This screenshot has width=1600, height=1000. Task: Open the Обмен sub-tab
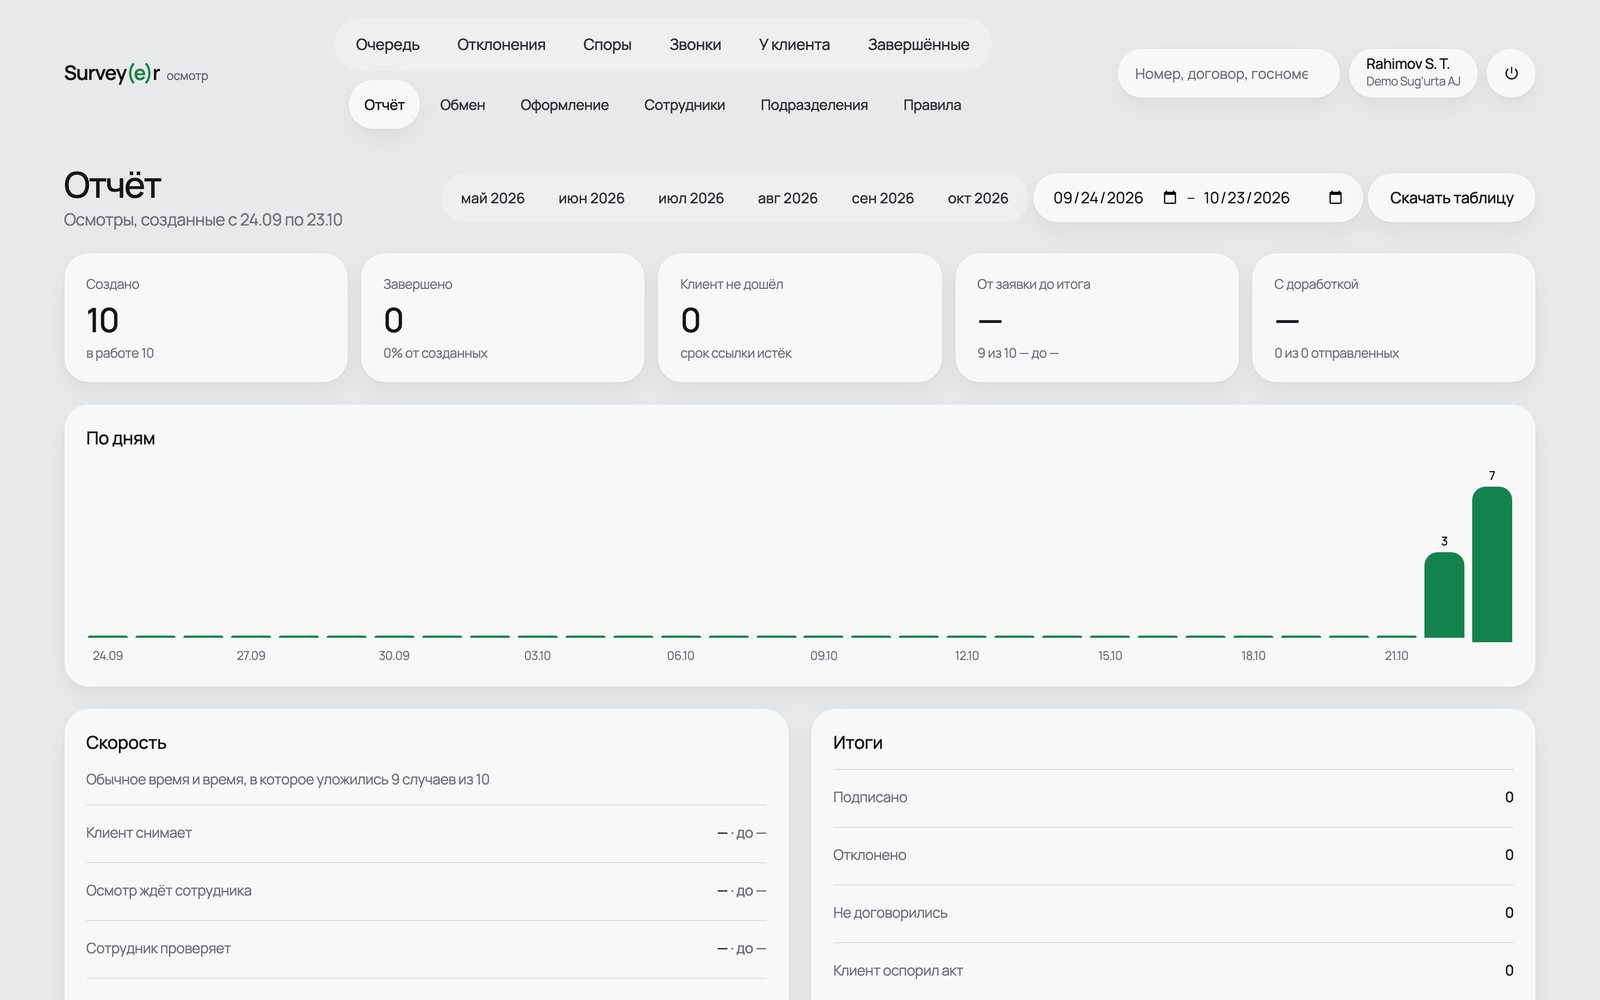pyautogui.click(x=462, y=105)
